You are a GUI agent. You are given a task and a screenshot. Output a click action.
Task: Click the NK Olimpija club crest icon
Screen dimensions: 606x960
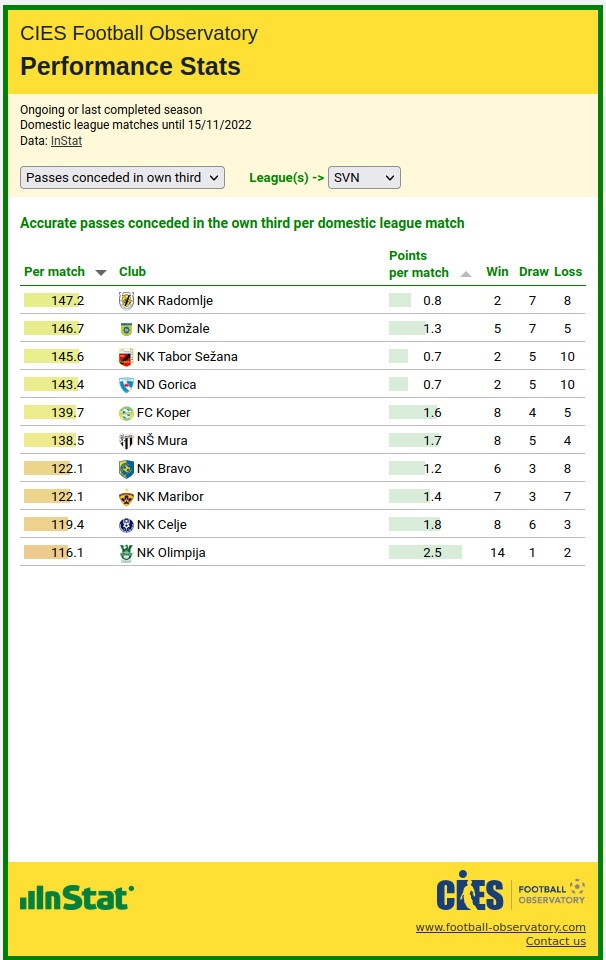[x=126, y=553]
